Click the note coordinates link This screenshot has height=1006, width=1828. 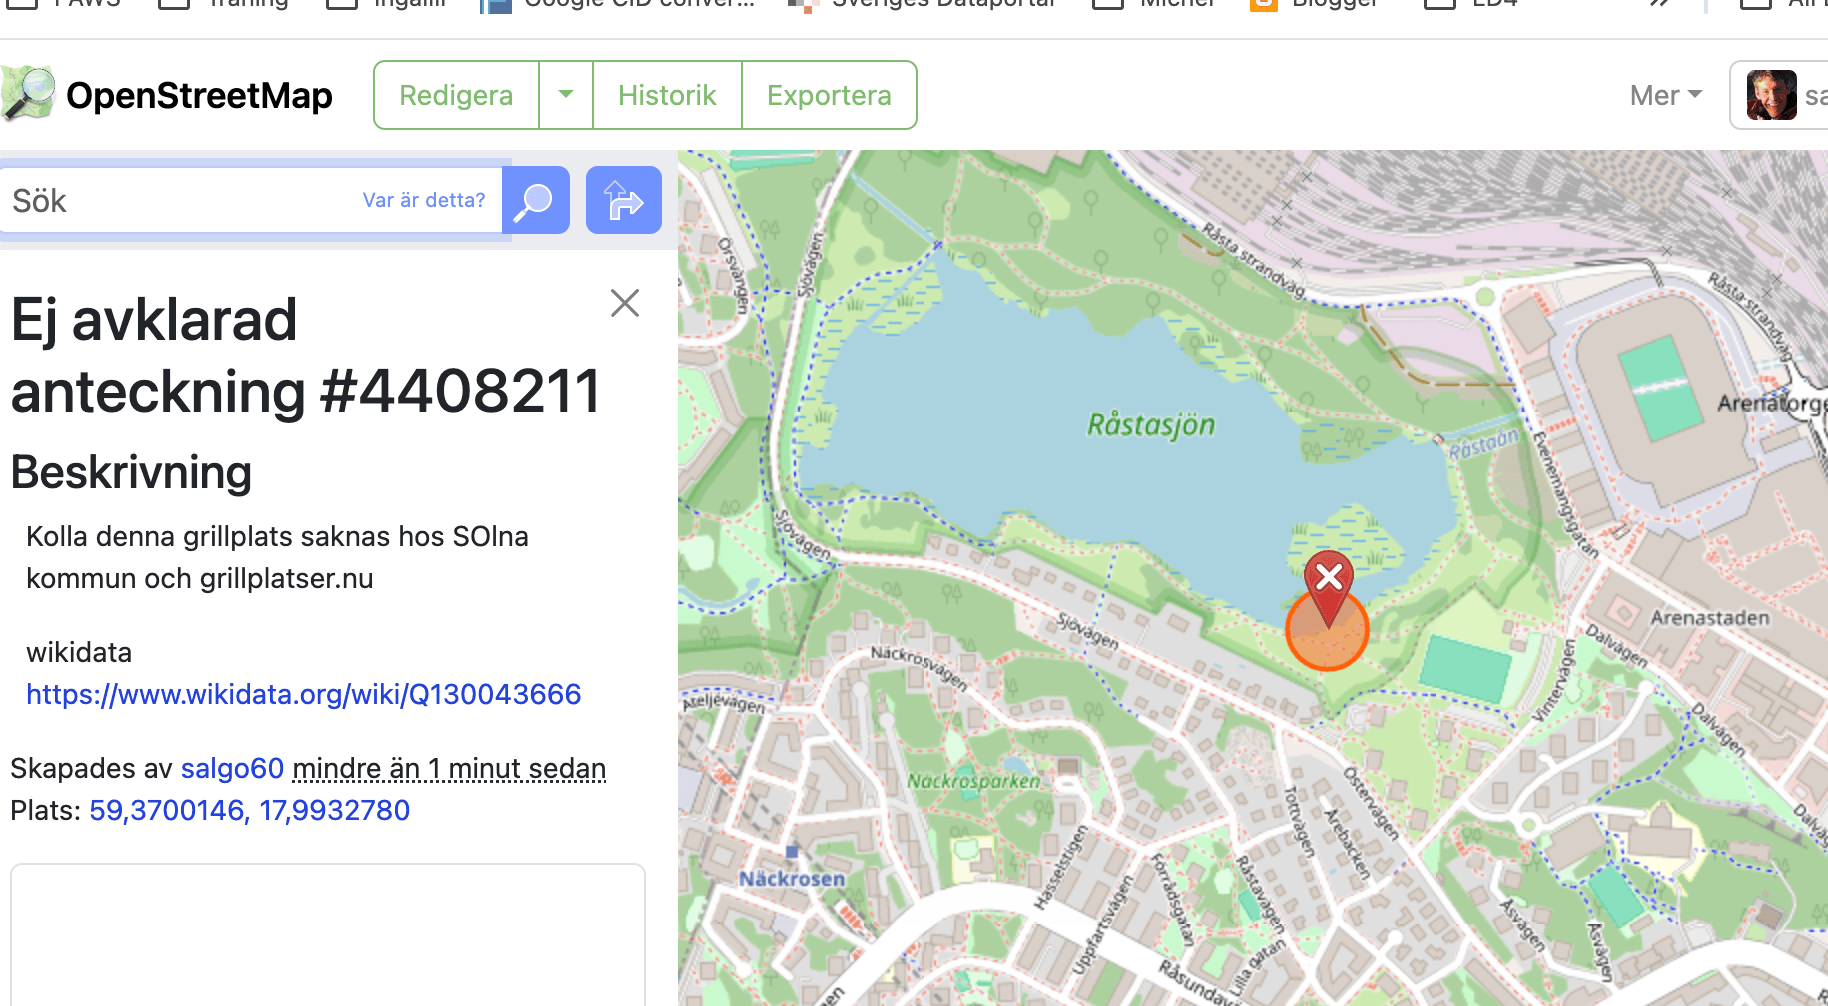click(x=249, y=810)
